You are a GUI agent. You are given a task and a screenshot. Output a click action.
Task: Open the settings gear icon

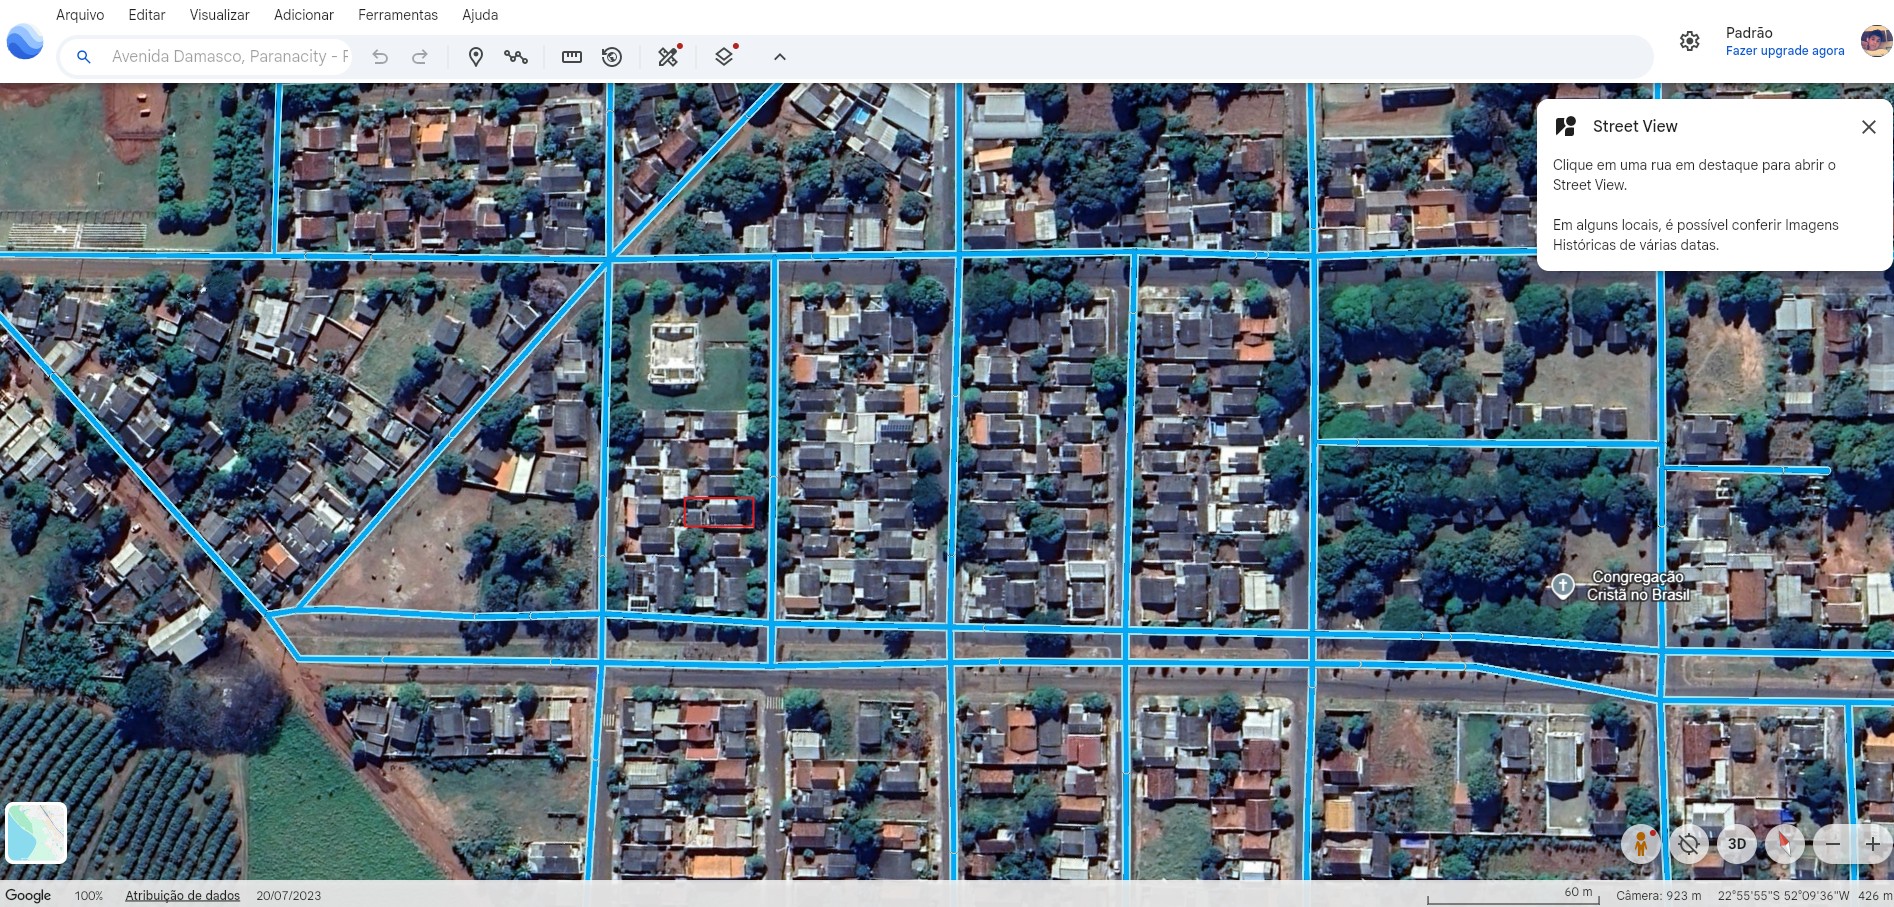tap(1690, 41)
